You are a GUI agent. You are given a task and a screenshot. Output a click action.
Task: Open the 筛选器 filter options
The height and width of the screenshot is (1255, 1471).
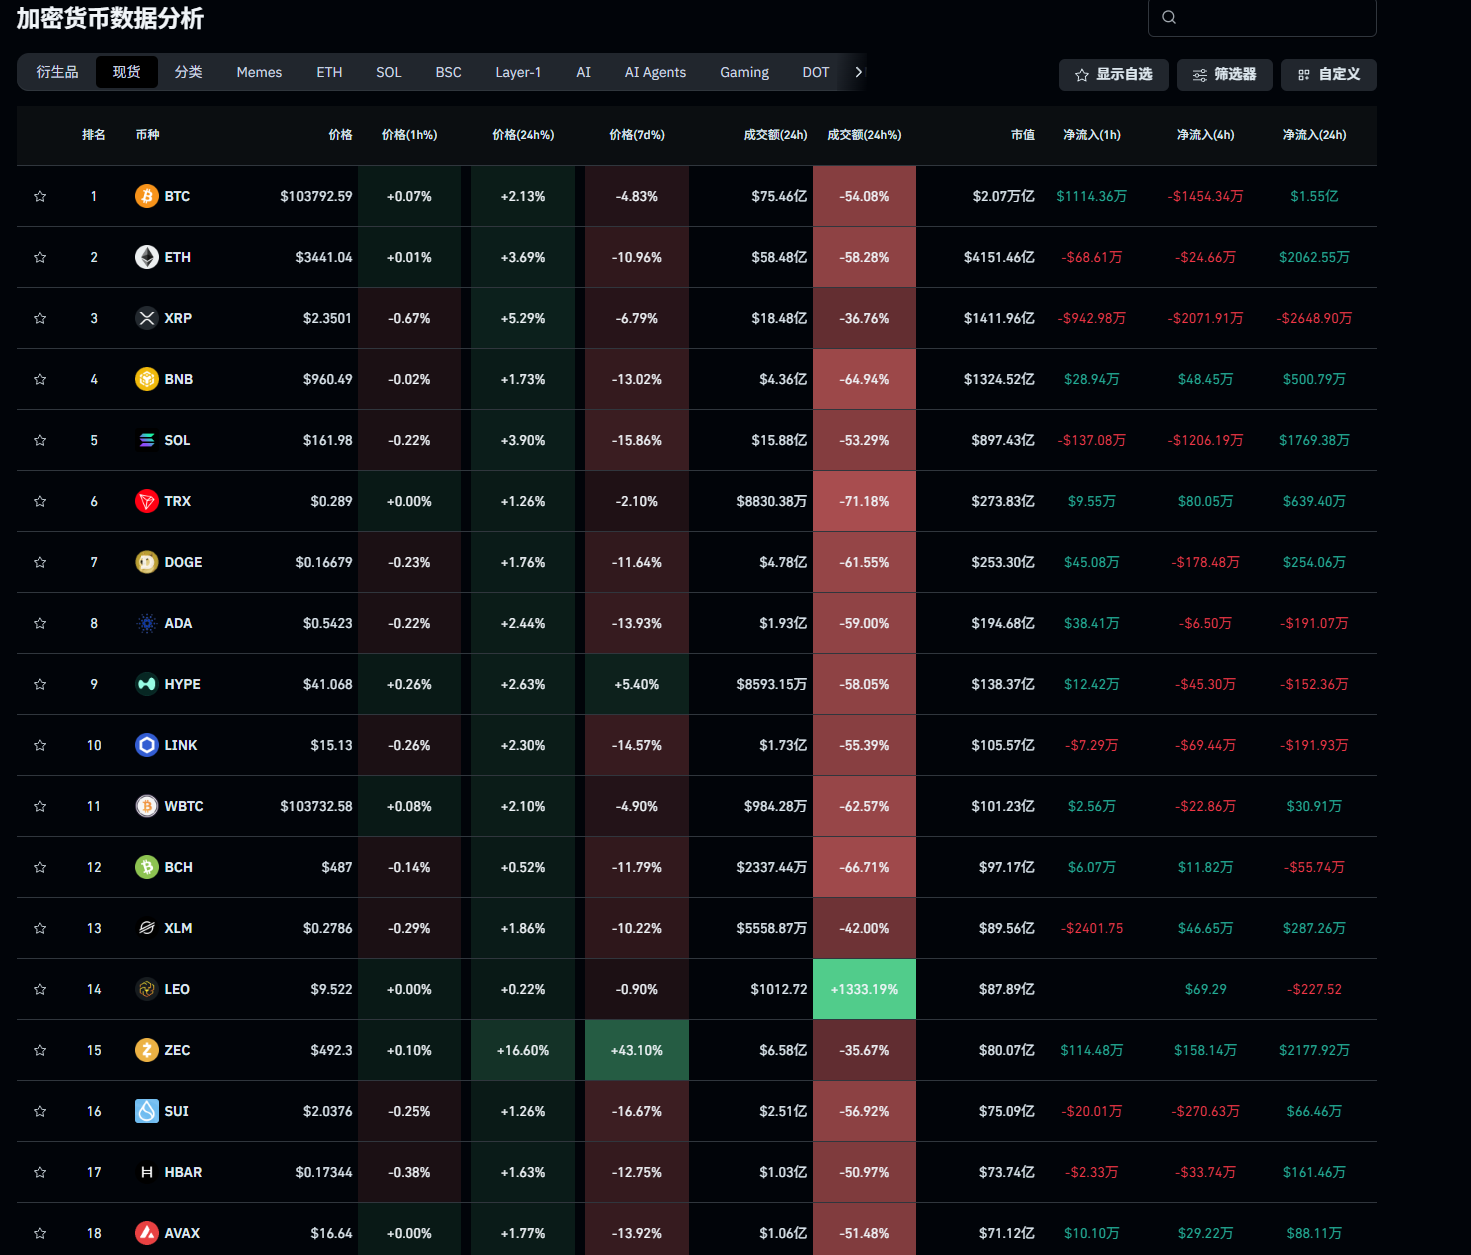coord(1224,75)
